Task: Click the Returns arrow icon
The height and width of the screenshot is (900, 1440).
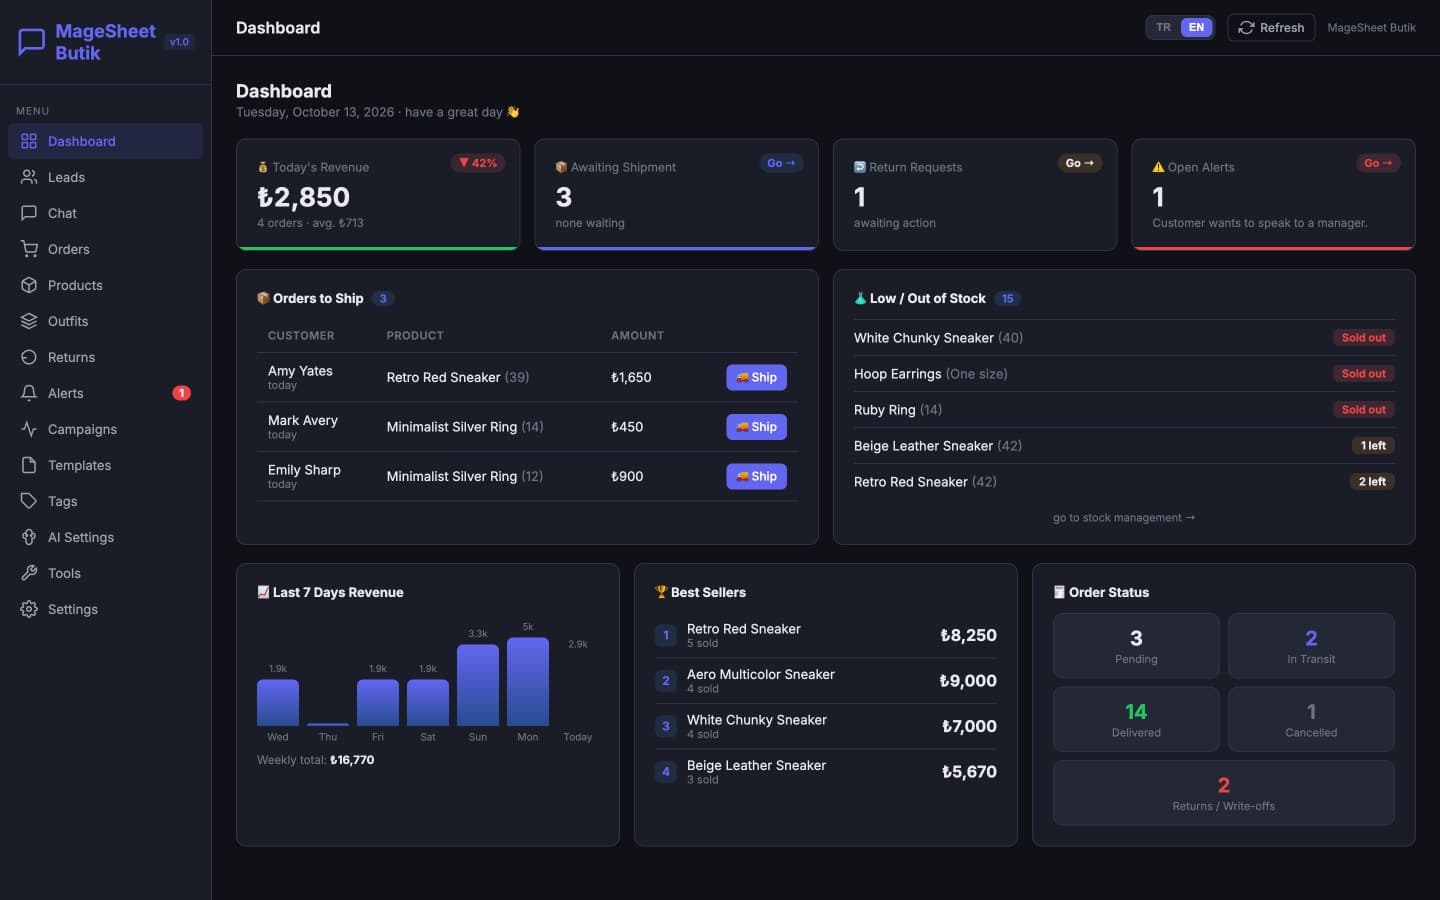Action: coord(29,357)
